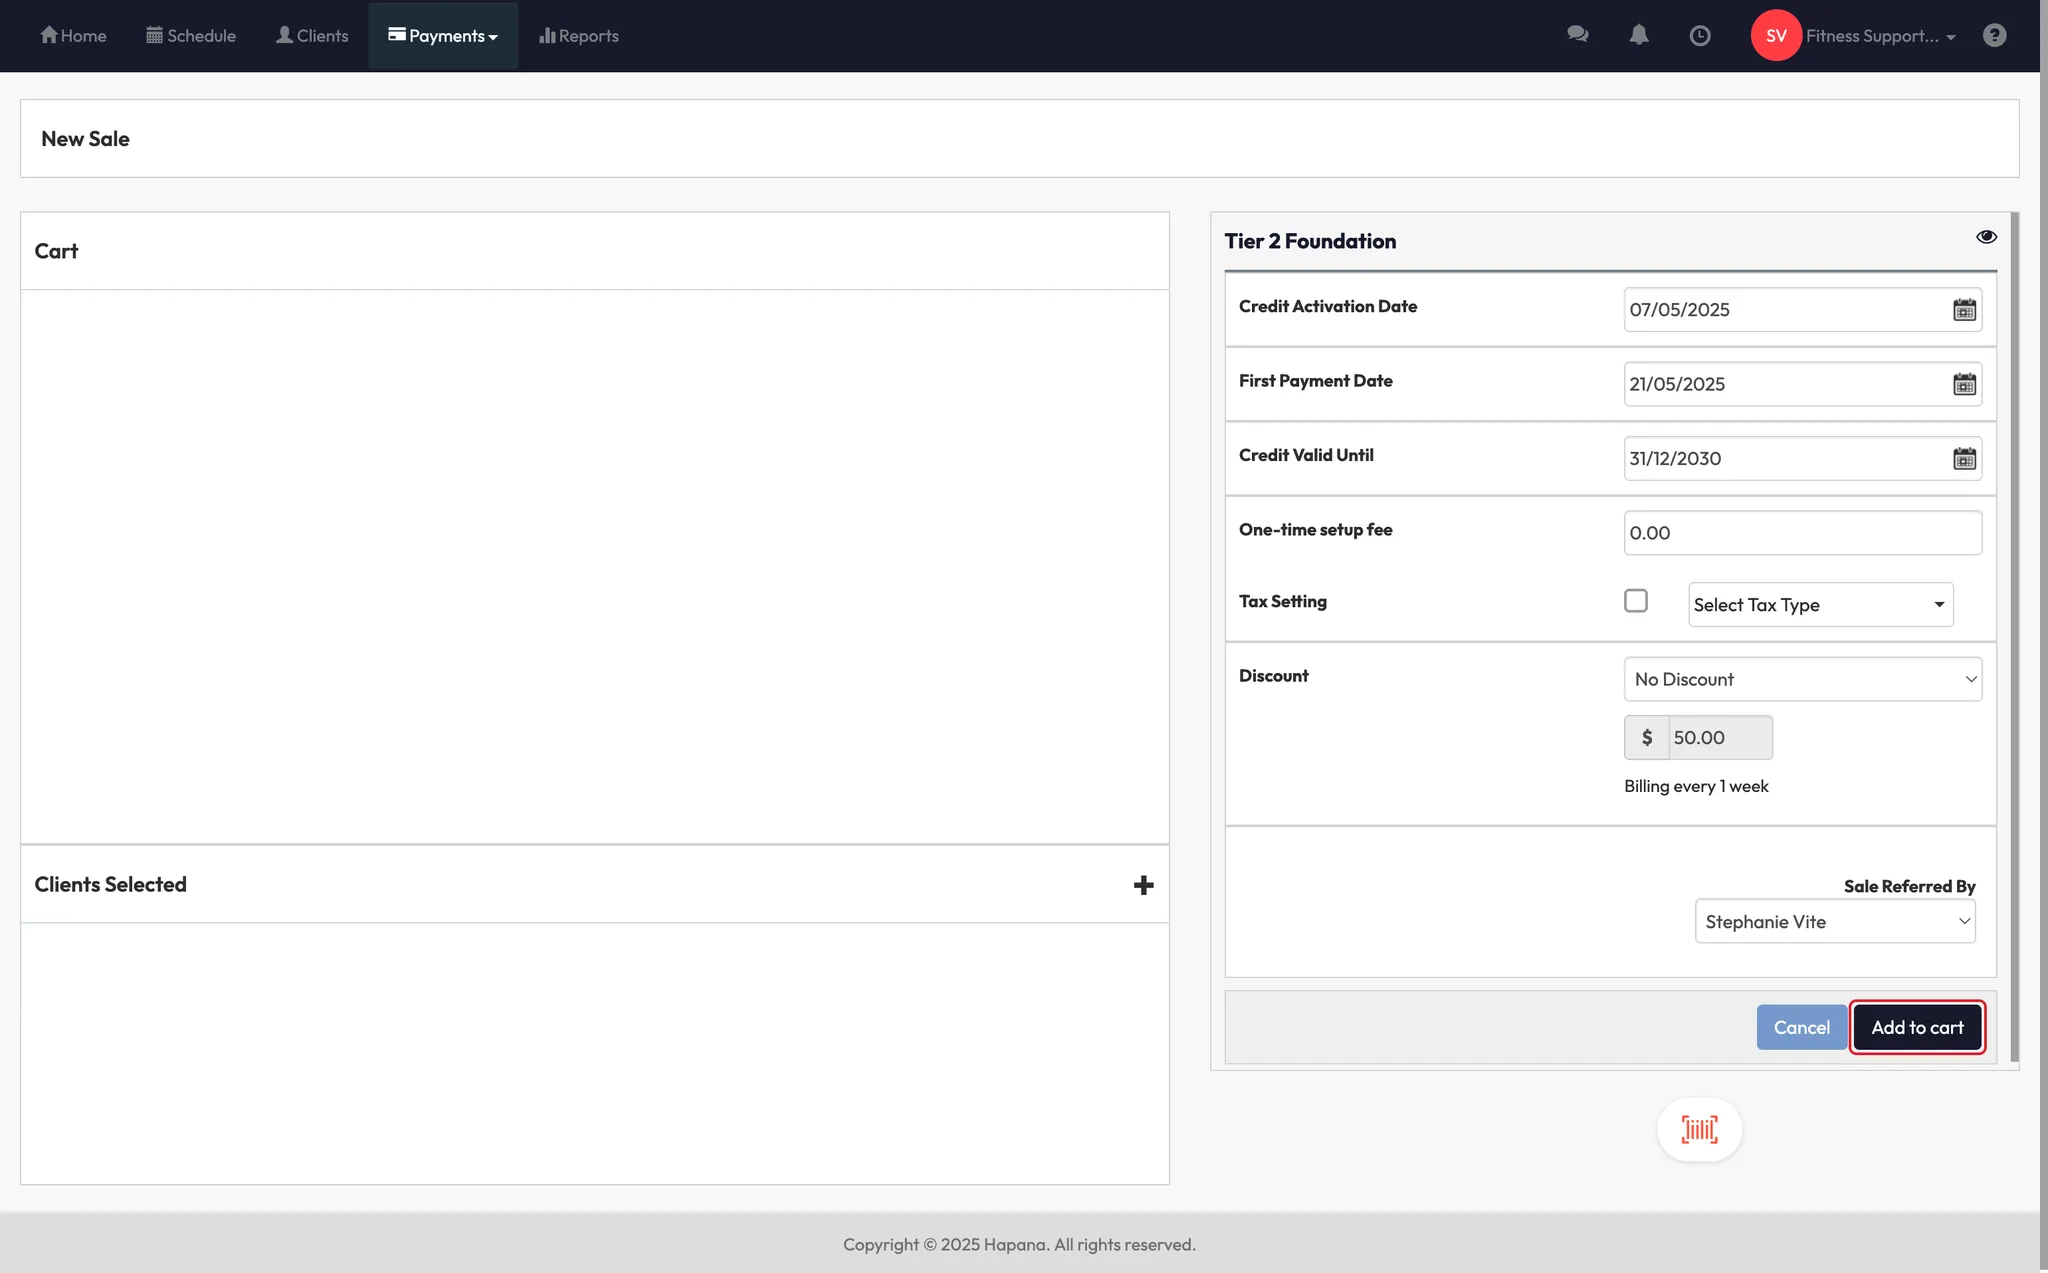Add a client with plus icon

point(1143,885)
